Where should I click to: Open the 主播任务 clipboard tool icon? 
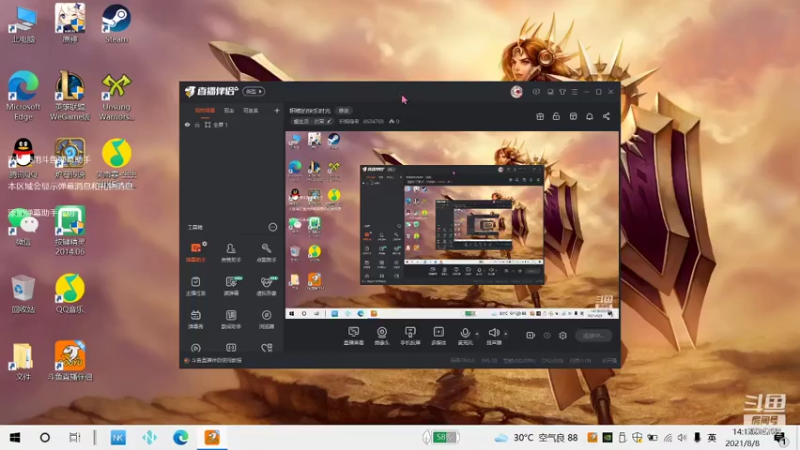195,286
